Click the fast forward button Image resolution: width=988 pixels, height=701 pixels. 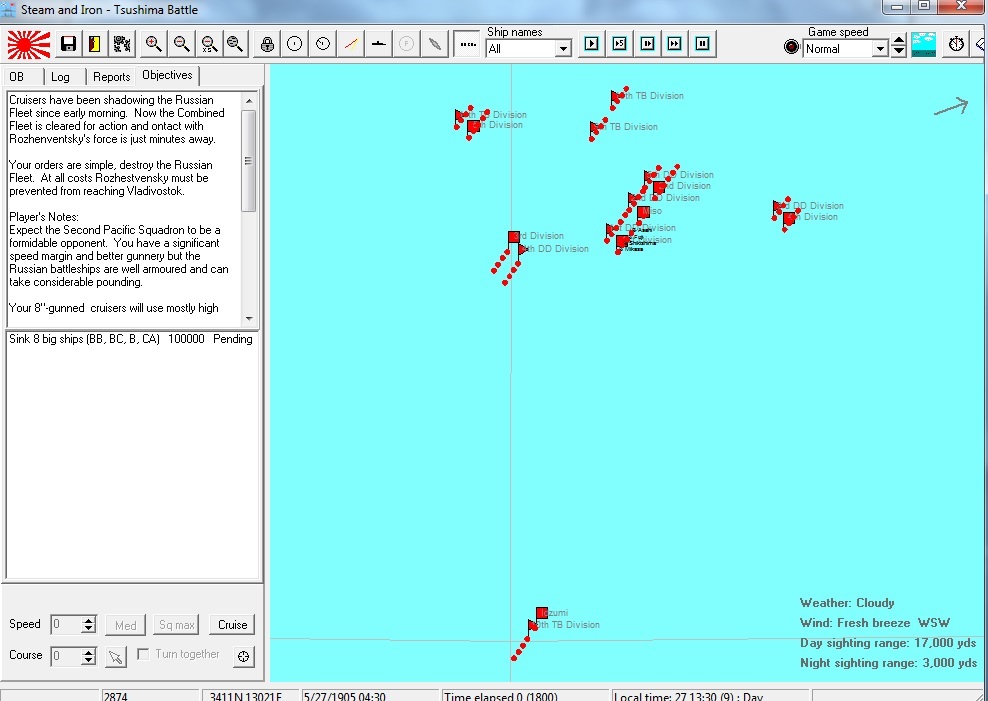click(675, 43)
